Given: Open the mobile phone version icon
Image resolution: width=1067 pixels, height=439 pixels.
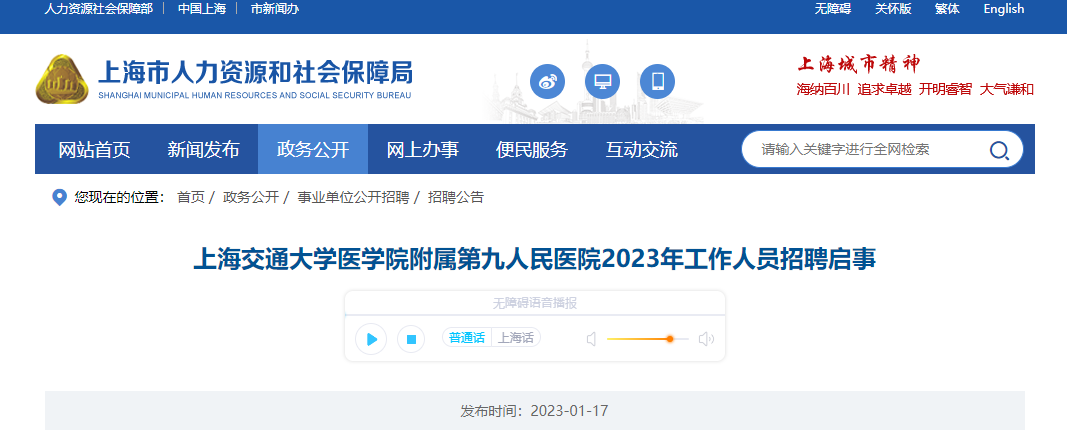Looking at the screenshot, I should click(x=657, y=82).
